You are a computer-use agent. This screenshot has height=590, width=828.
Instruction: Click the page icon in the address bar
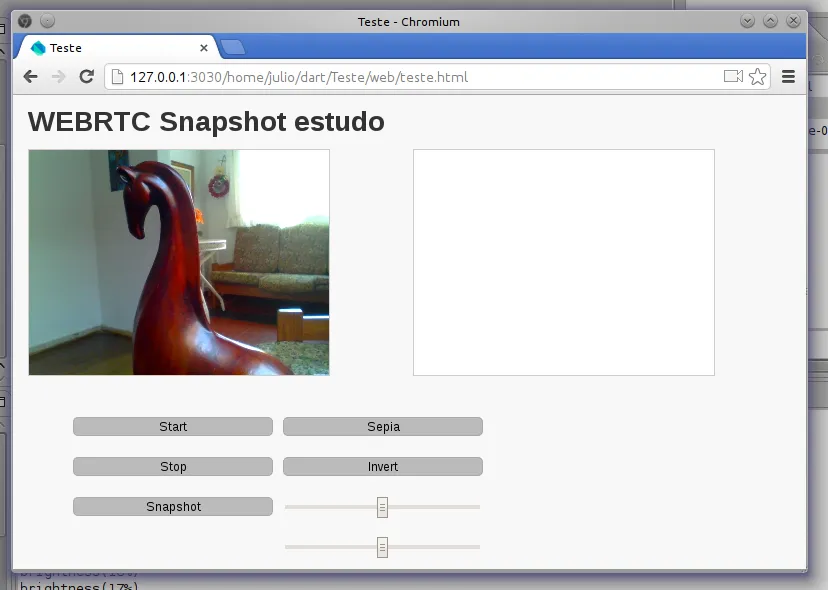117,77
